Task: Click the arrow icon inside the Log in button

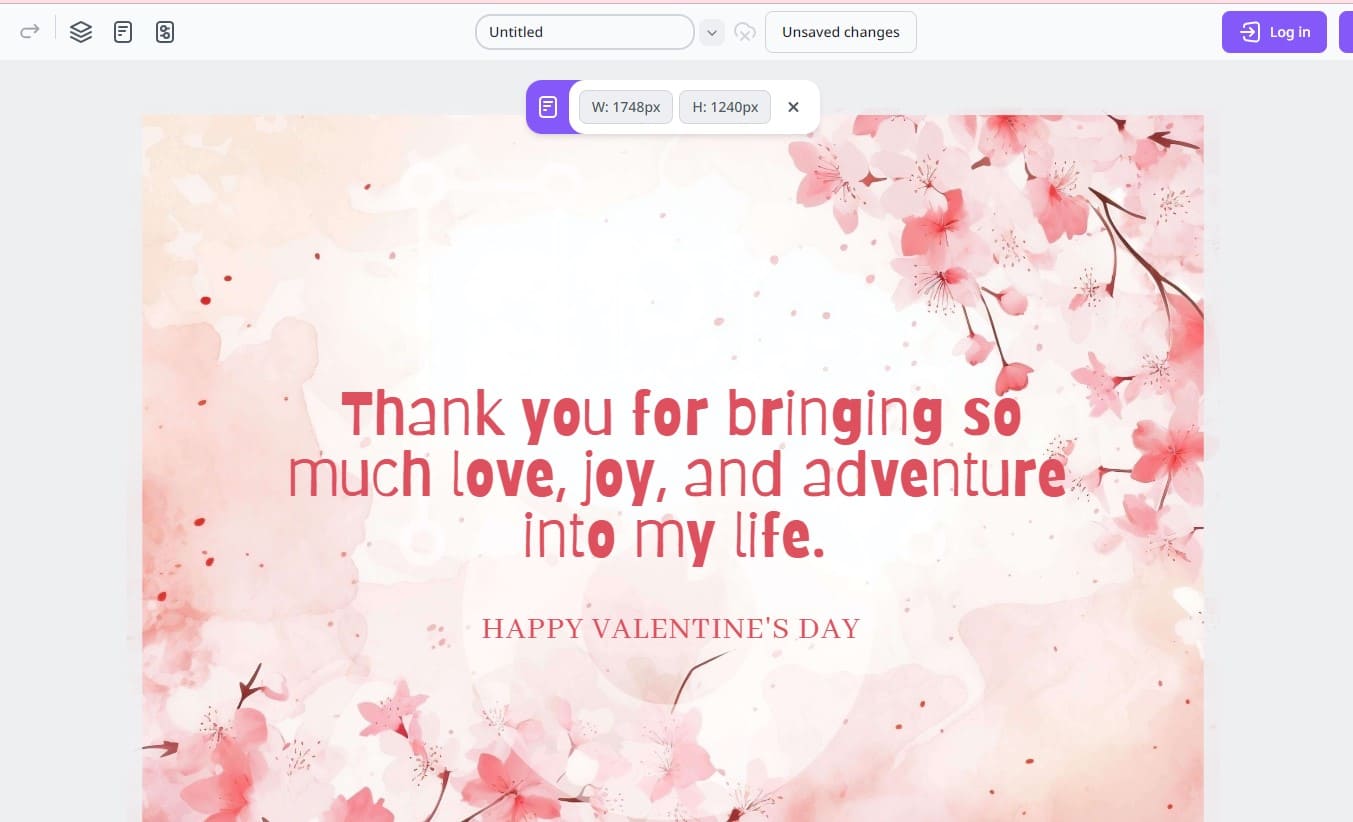Action: (1250, 32)
